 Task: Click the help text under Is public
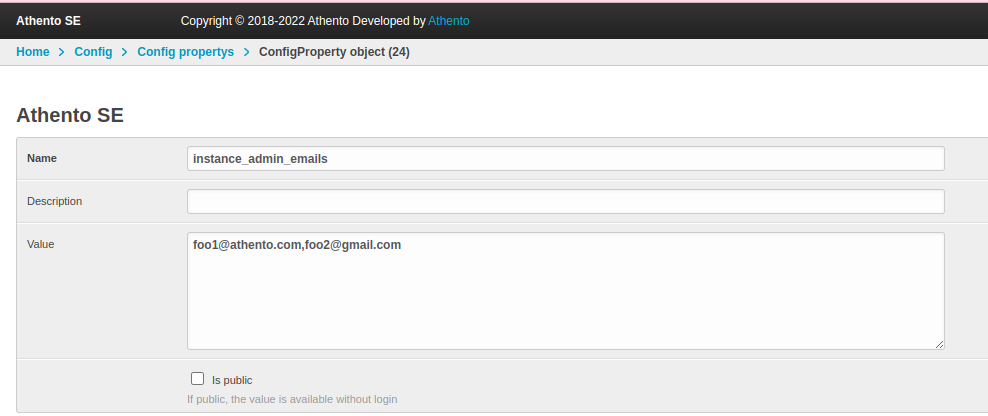tap(292, 399)
